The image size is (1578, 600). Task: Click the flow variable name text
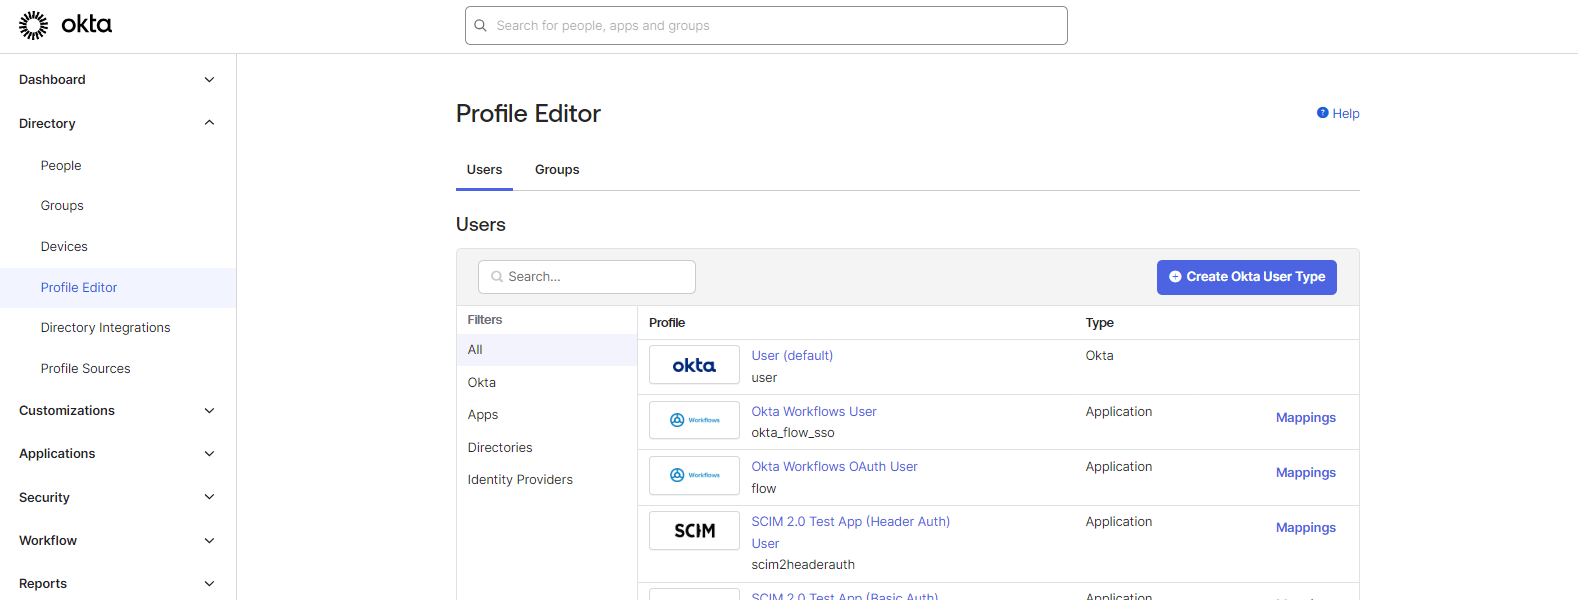click(x=764, y=489)
